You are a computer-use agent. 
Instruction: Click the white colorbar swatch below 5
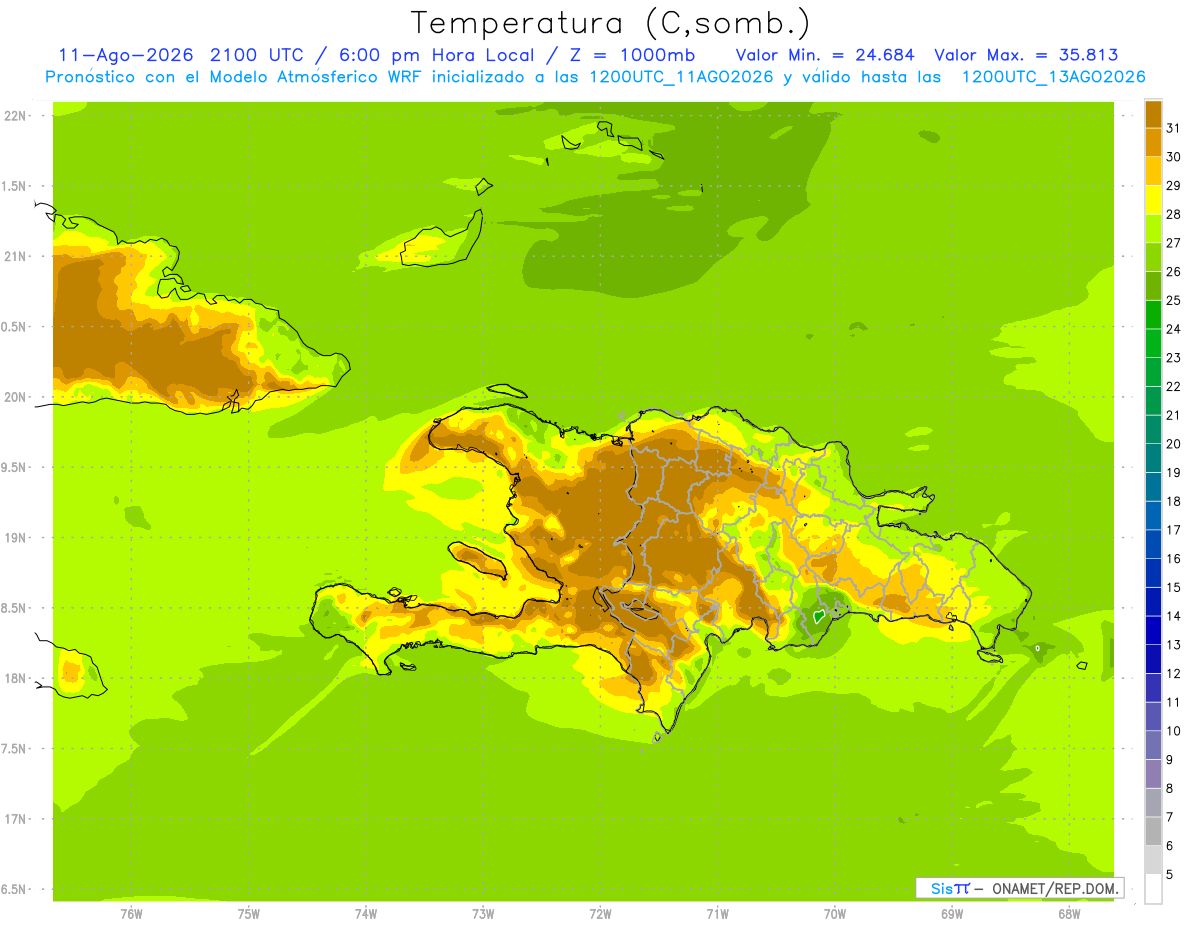[x=1153, y=888]
